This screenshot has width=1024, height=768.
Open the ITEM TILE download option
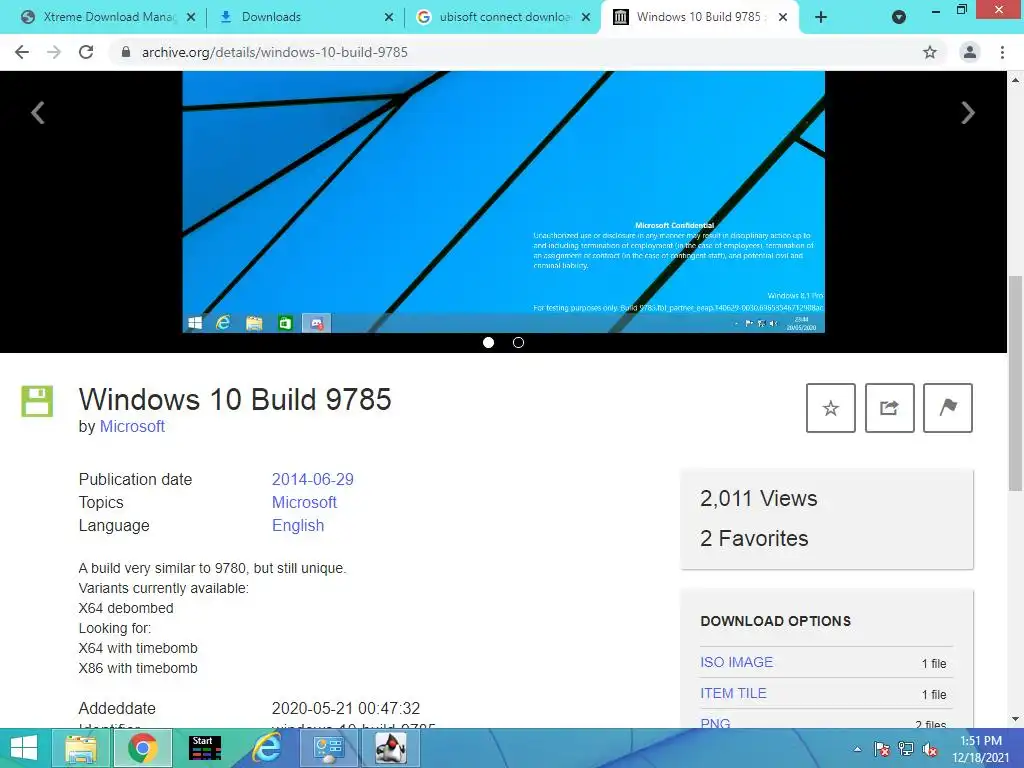click(x=733, y=694)
